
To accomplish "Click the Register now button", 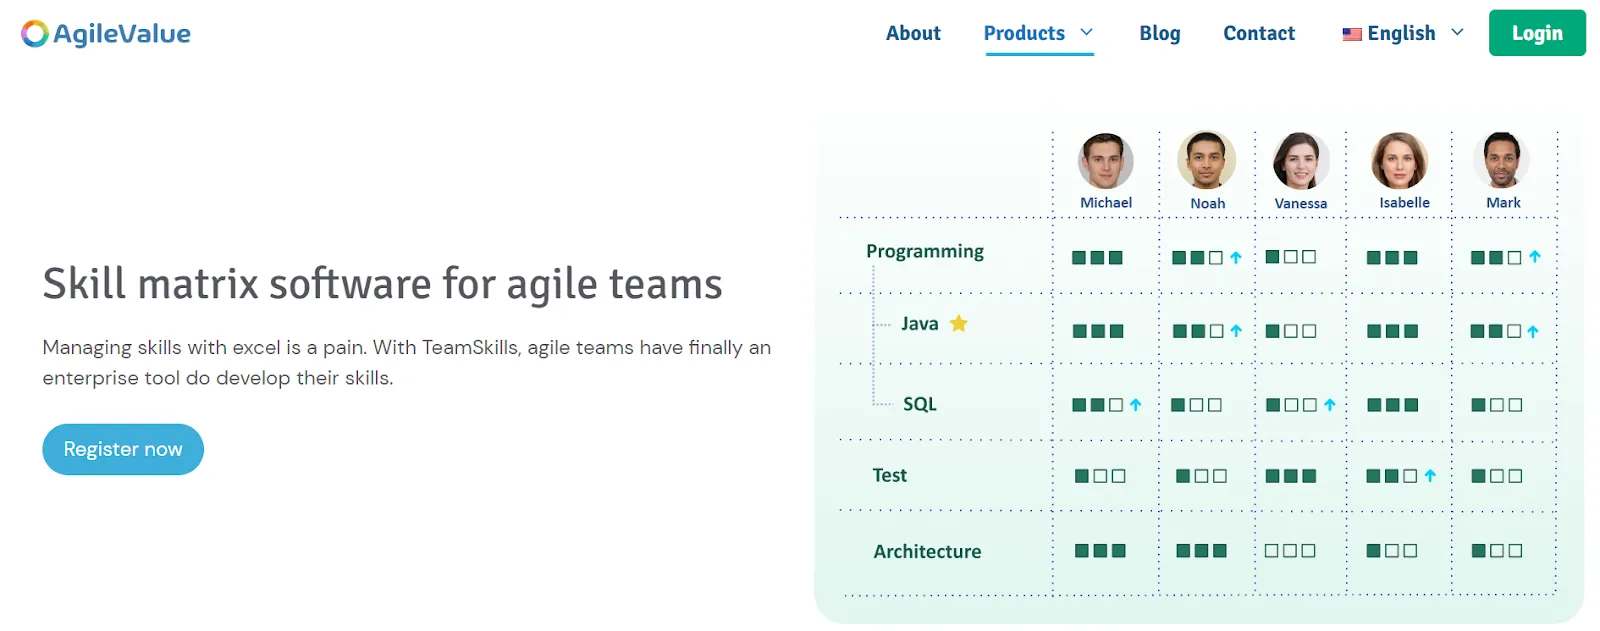I will tap(123, 449).
